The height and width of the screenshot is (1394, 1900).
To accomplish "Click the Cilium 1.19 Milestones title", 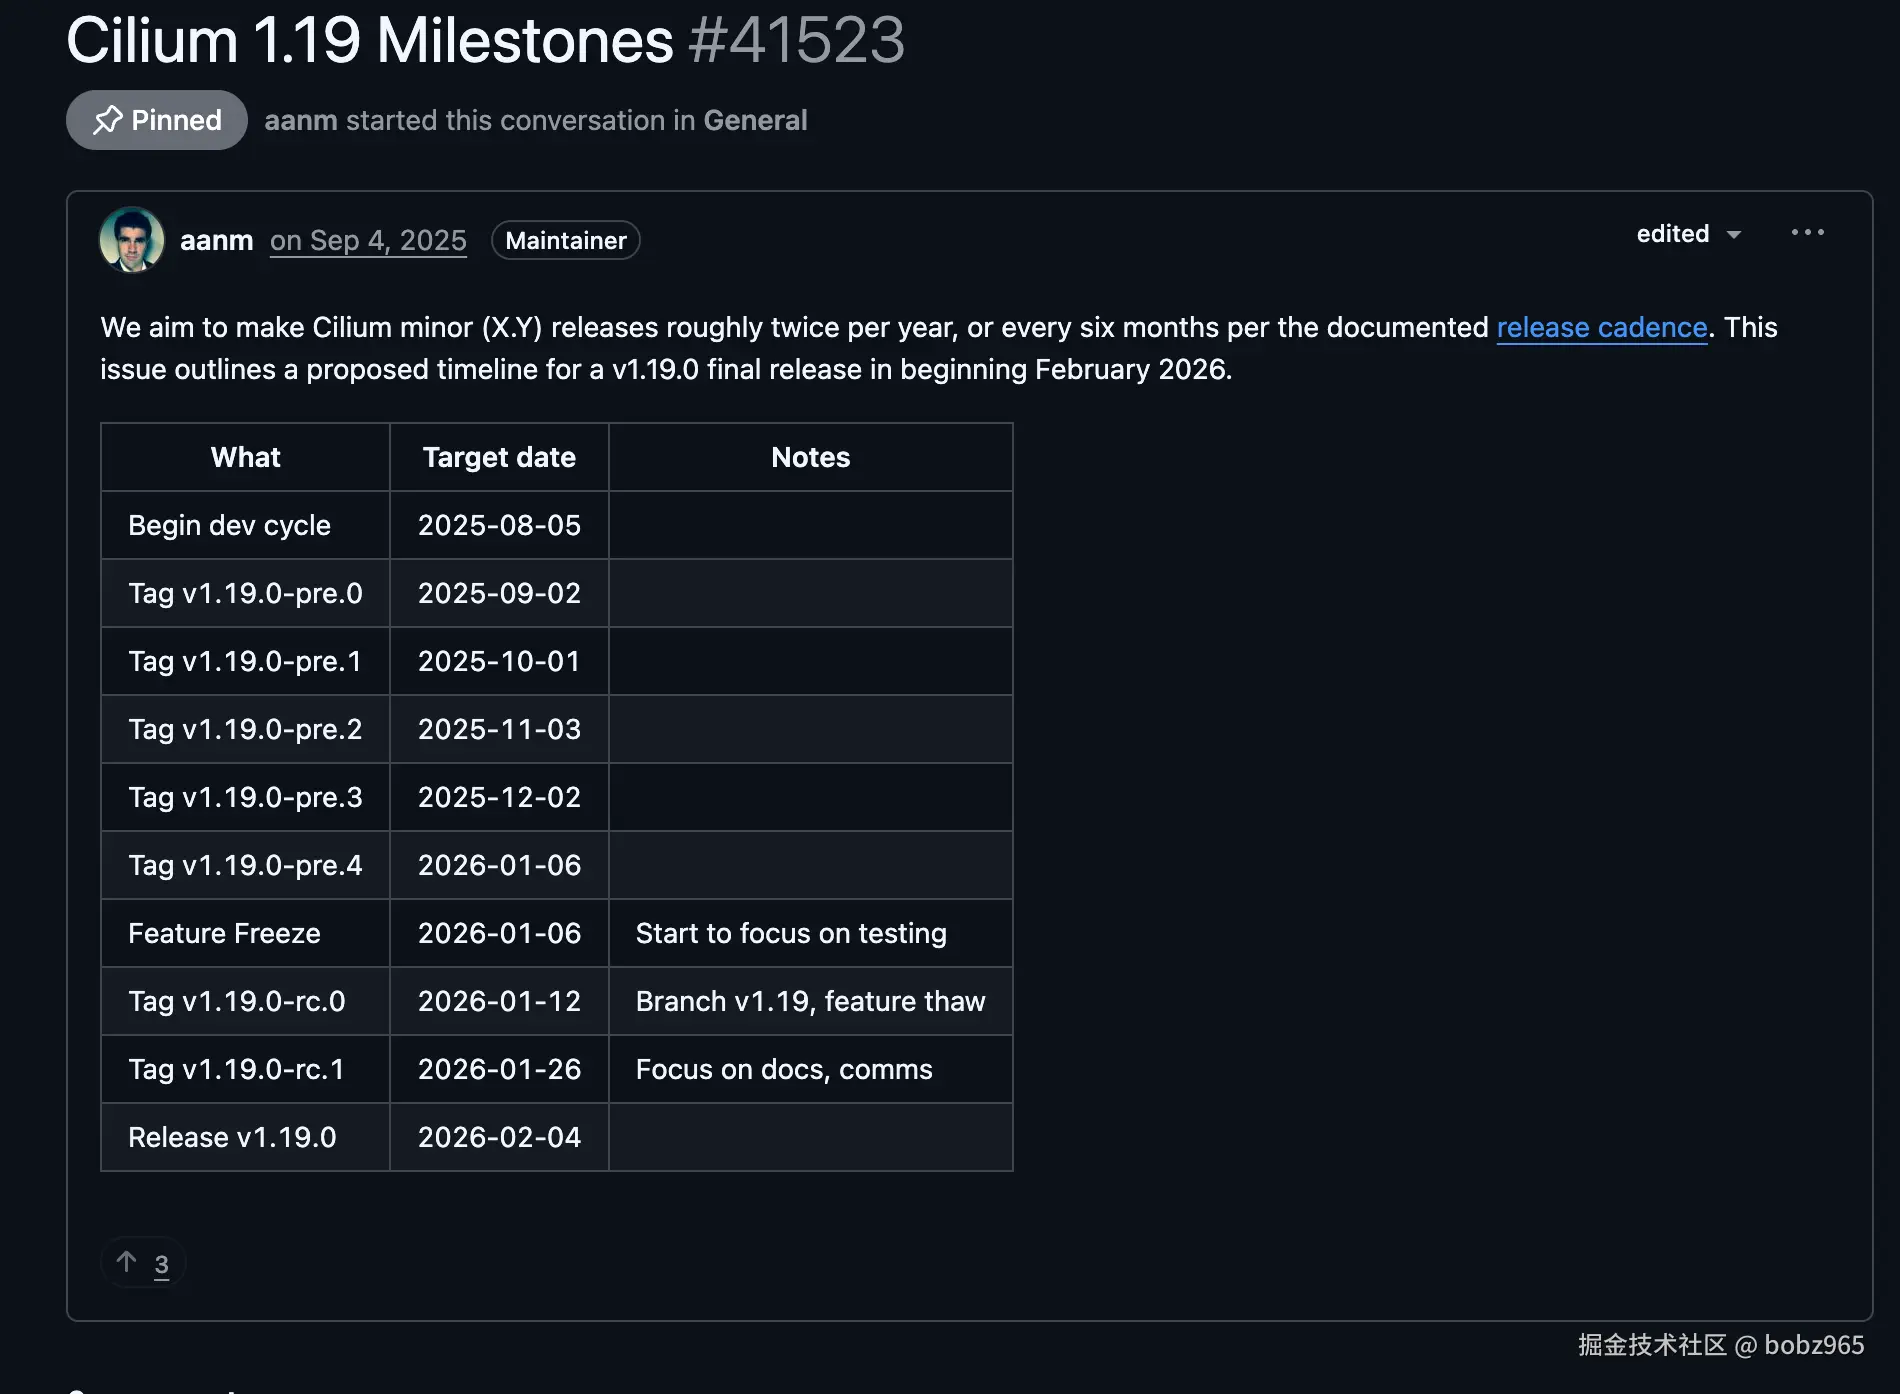I will pos(370,41).
